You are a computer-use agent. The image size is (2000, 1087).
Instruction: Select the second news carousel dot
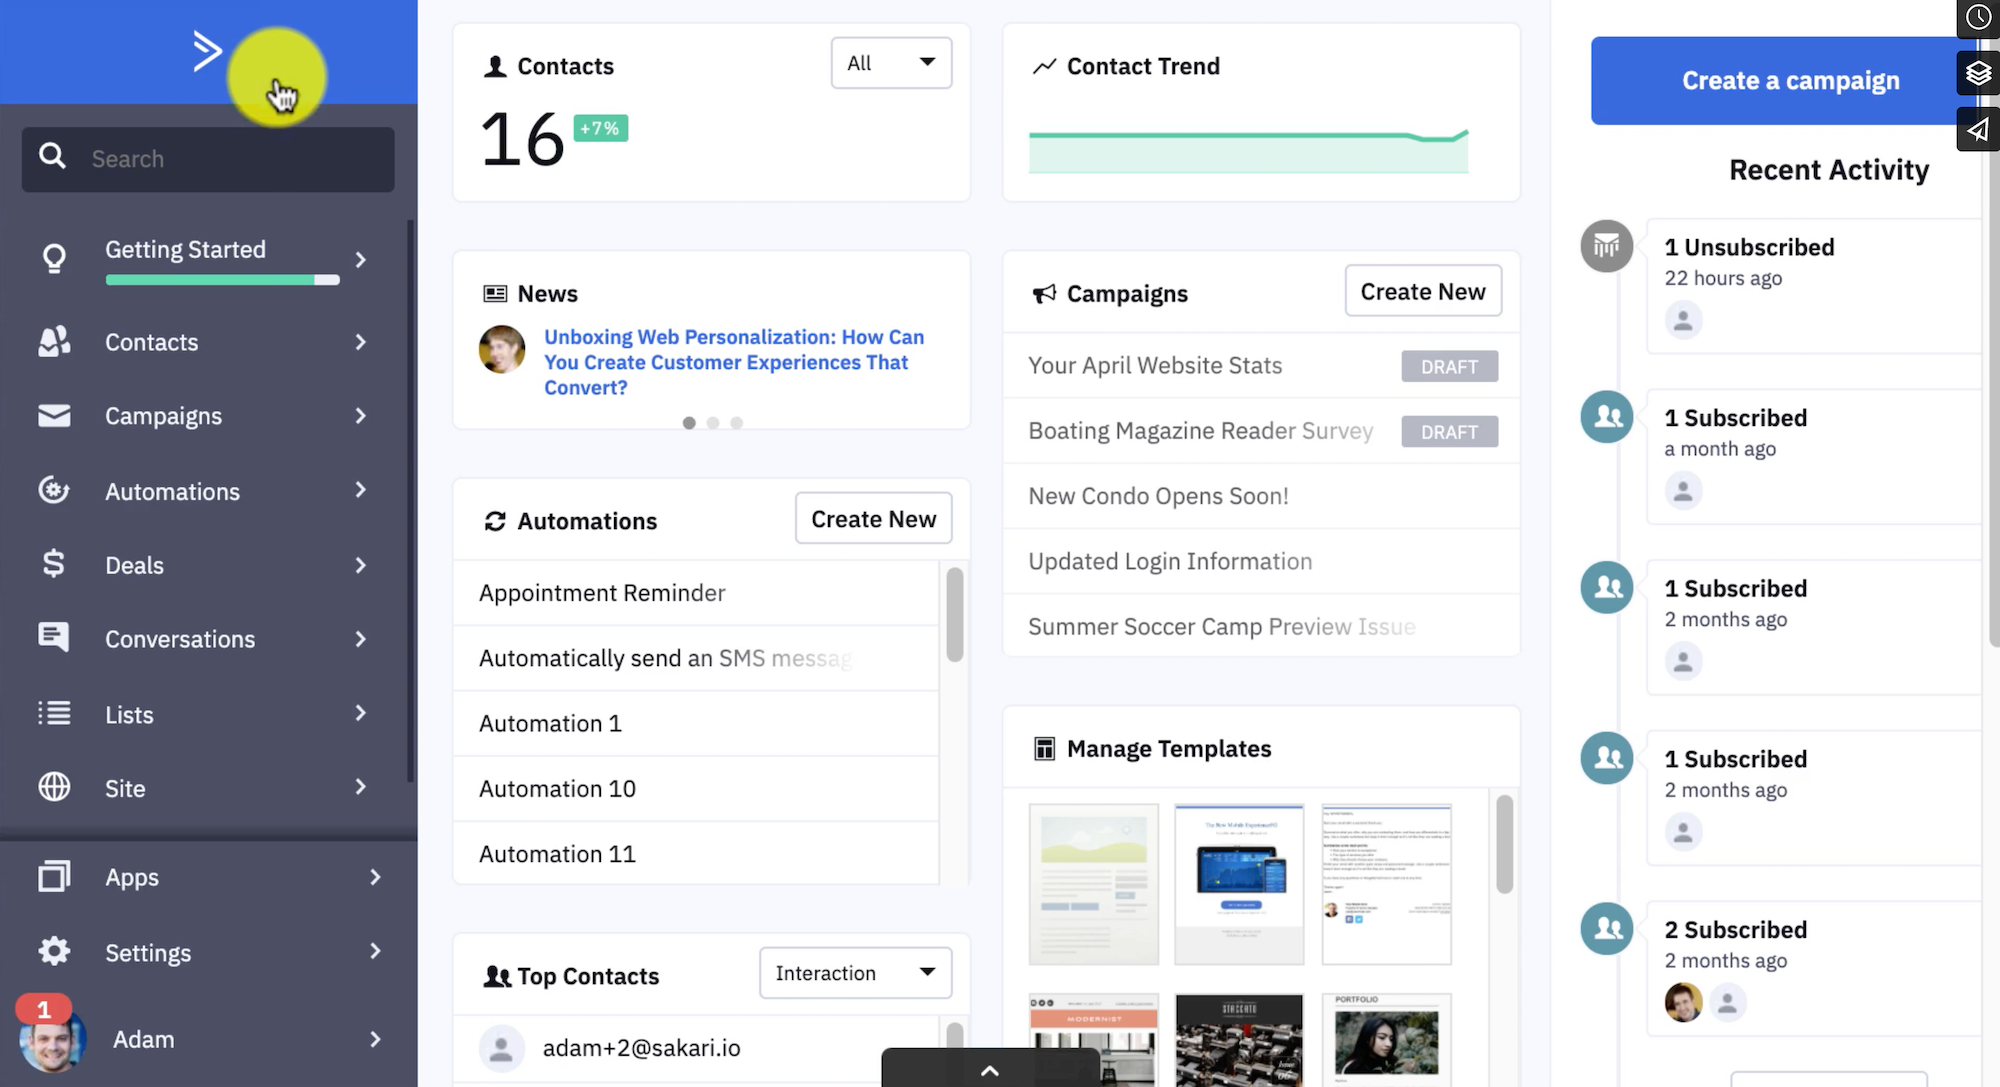coord(712,423)
